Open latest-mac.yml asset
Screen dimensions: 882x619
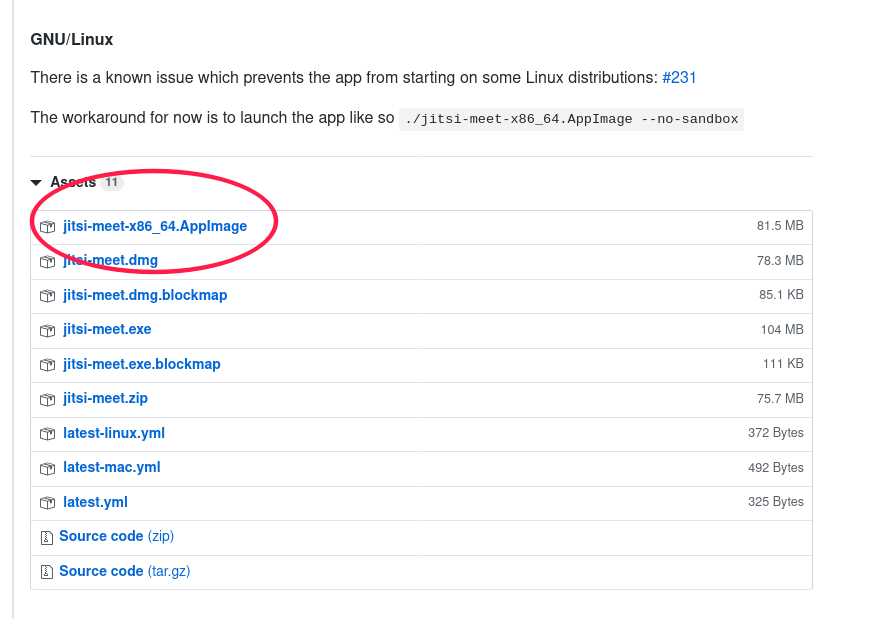point(111,468)
